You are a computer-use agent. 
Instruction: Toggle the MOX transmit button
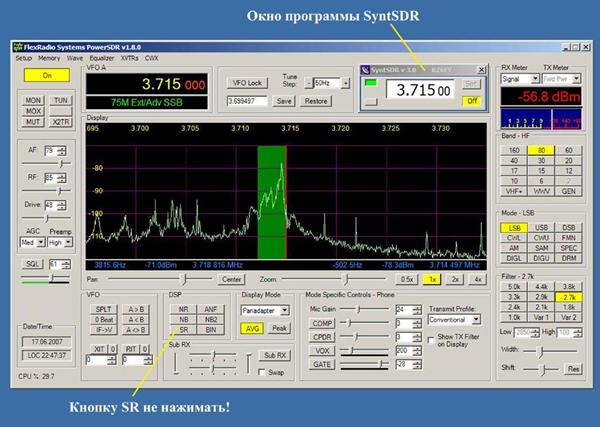click(x=33, y=111)
